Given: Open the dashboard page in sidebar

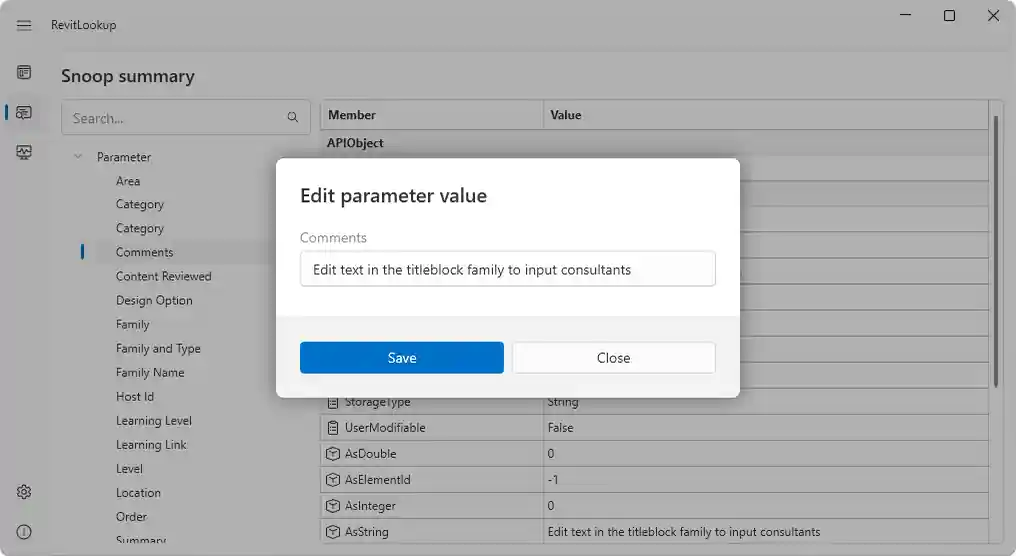Looking at the screenshot, I should pyautogui.click(x=24, y=72).
